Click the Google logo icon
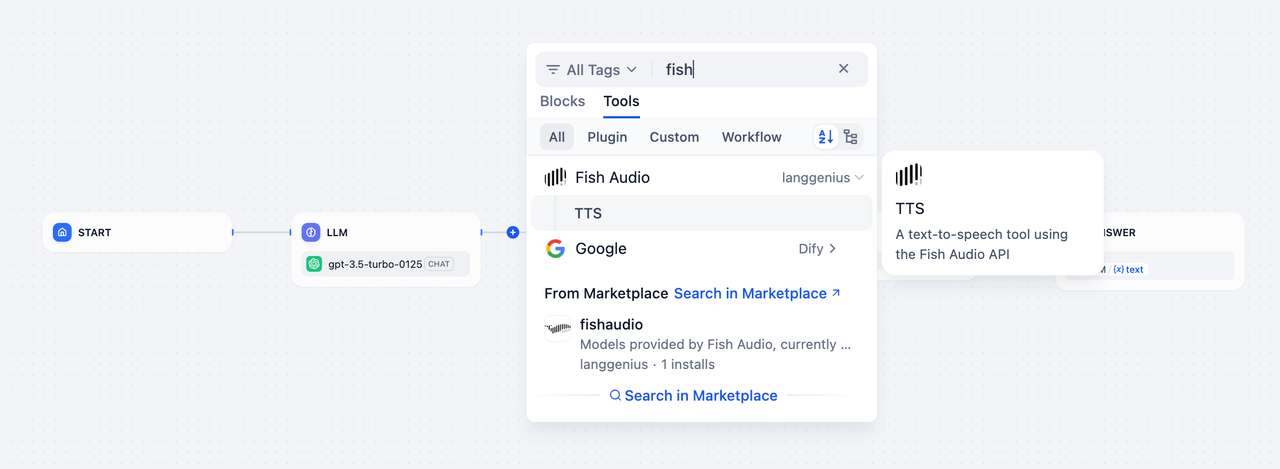 (555, 249)
